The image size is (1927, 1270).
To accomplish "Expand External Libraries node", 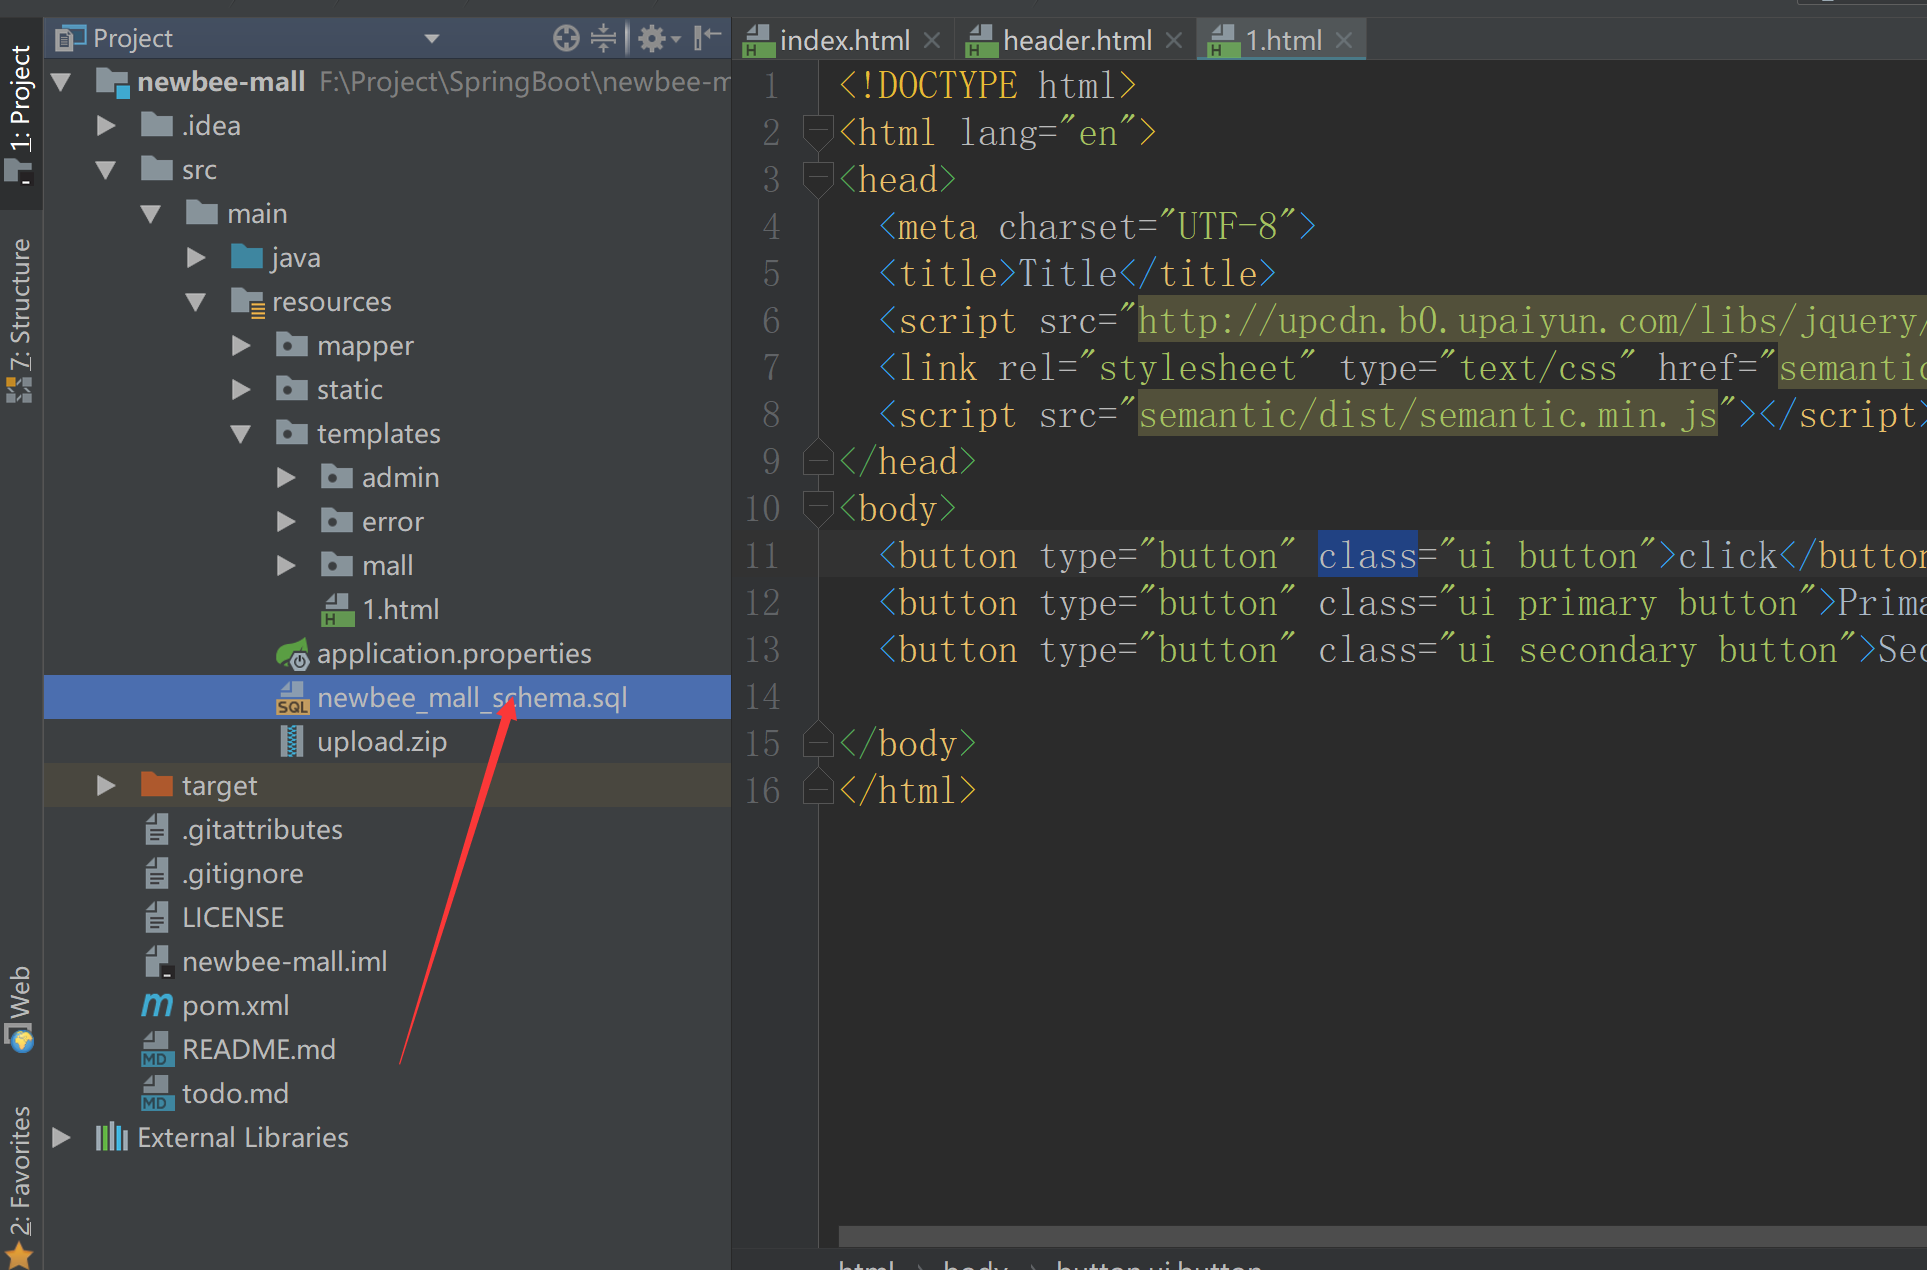I will 61,1138.
